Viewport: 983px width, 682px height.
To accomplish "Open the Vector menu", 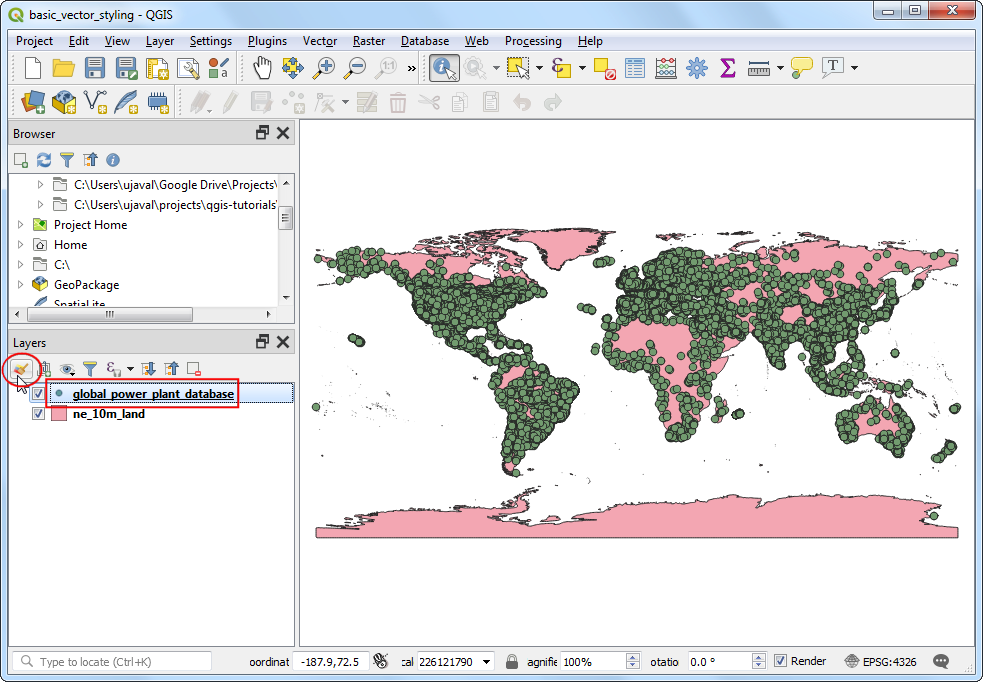I will (320, 41).
